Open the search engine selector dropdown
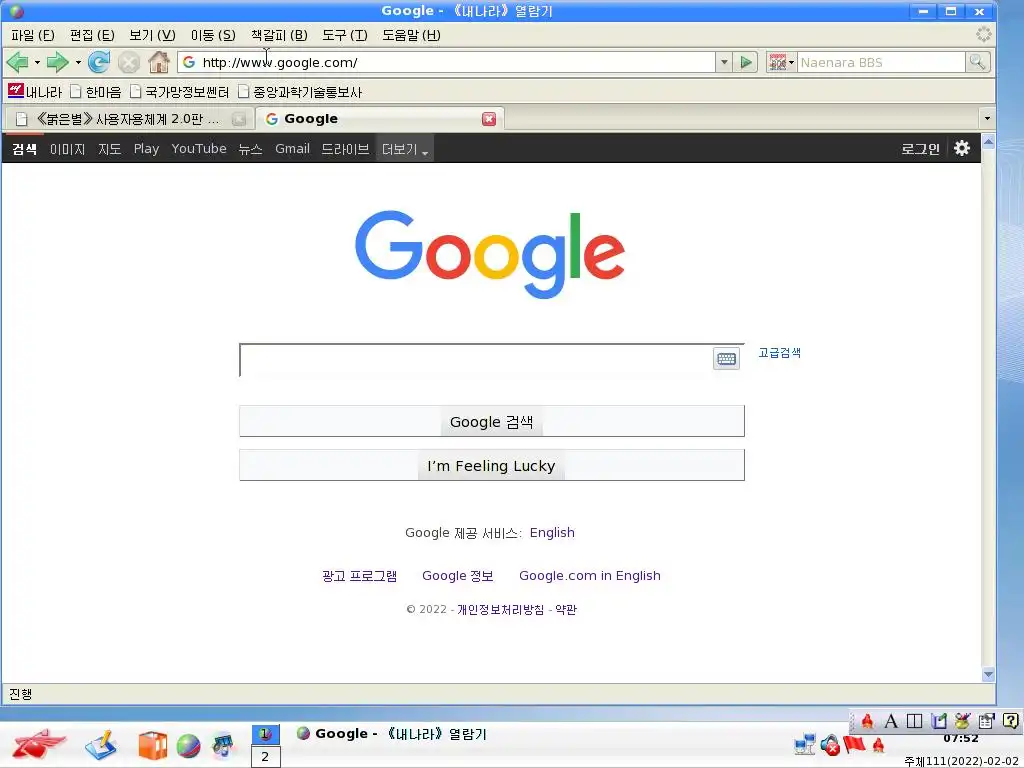 [781, 63]
